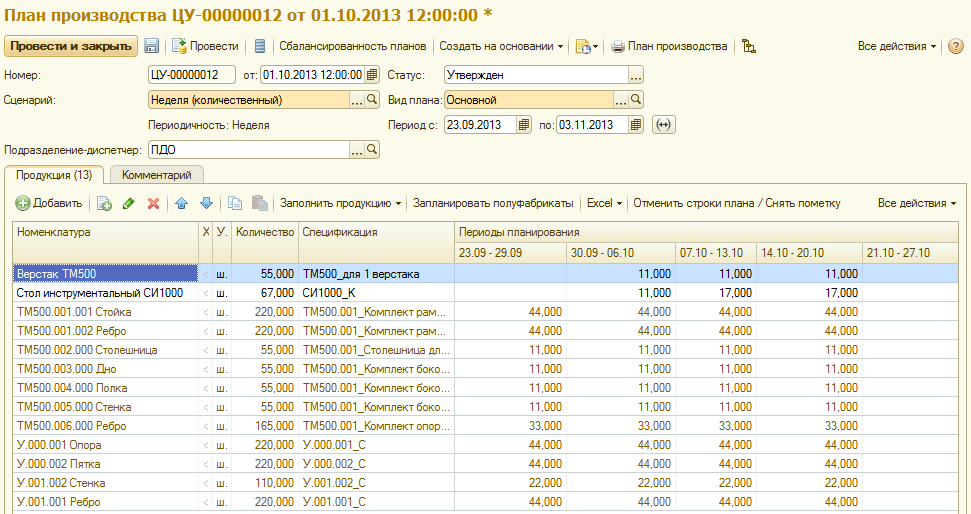The width and height of the screenshot is (971, 514).
Task: Expand the Excel dropdown in table toolbar
Action: pos(604,203)
